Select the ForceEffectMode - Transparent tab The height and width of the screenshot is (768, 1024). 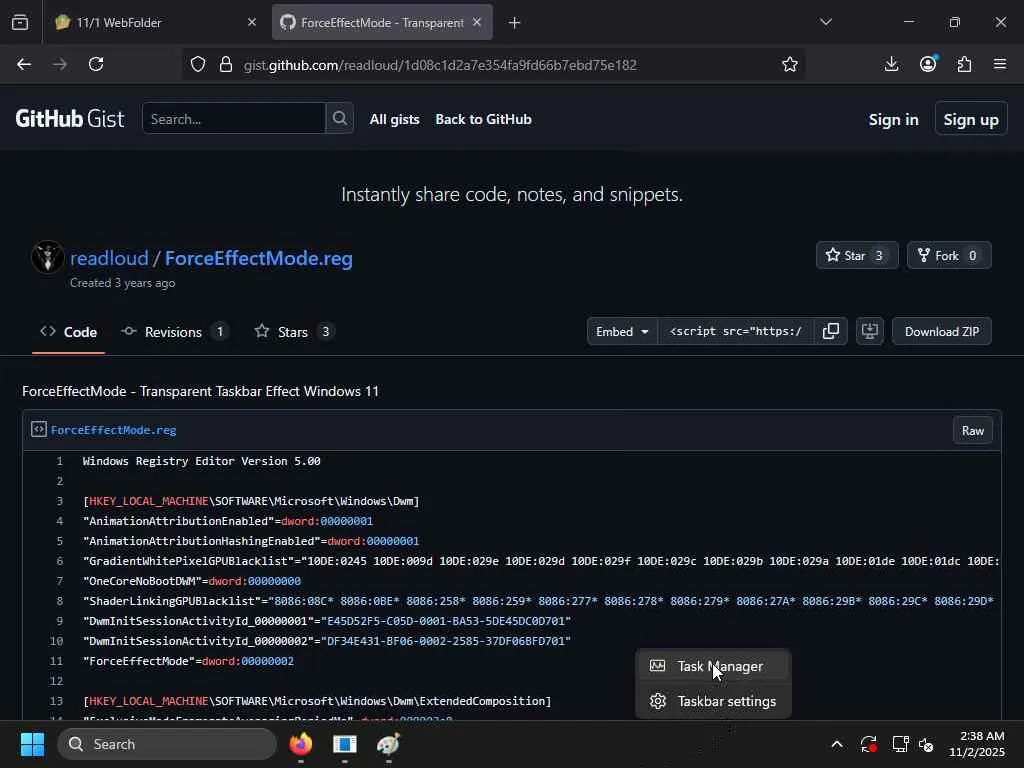pyautogui.click(x=382, y=22)
